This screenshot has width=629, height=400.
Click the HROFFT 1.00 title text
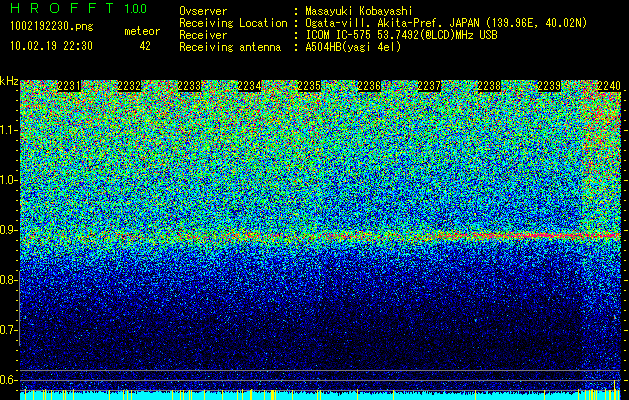[79, 8]
